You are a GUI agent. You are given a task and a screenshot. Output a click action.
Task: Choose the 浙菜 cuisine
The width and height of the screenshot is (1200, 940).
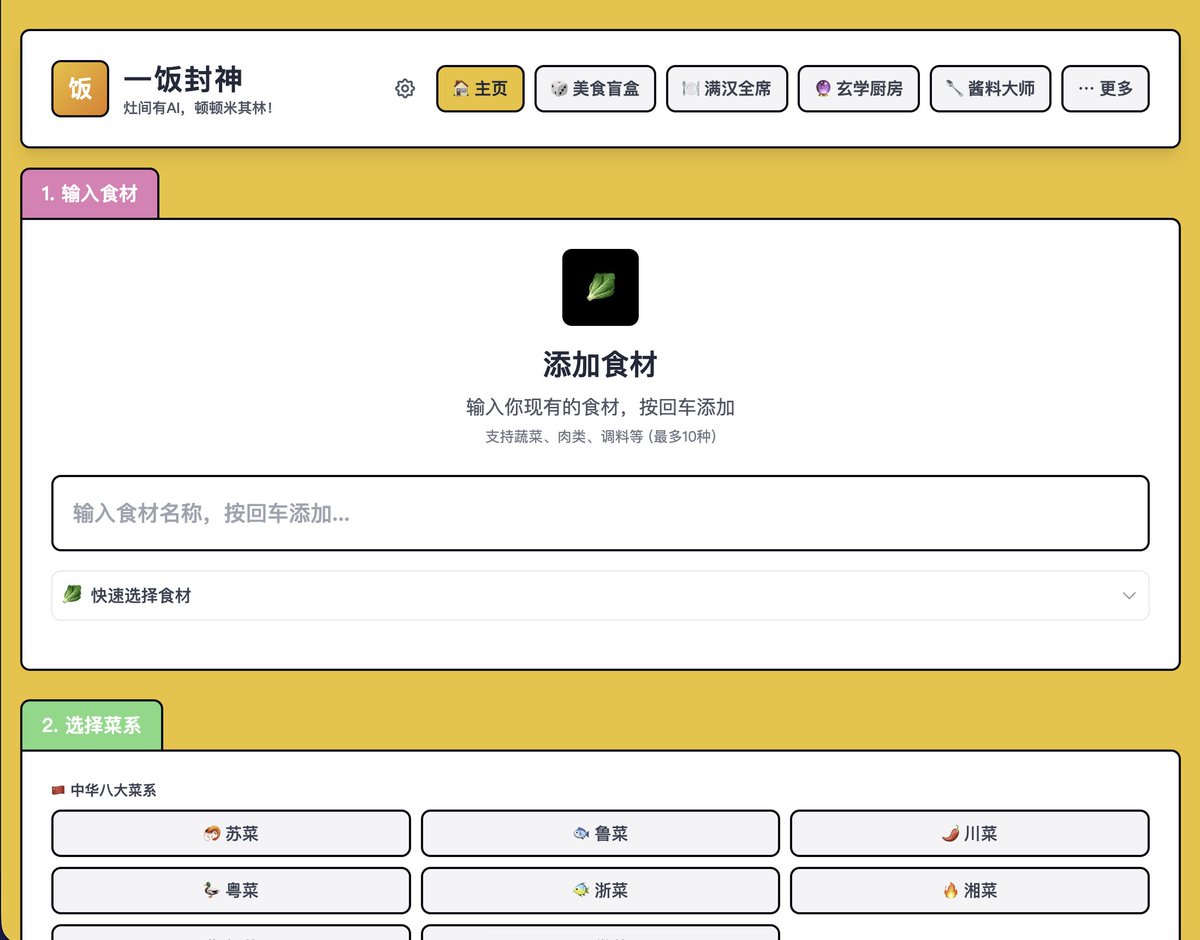click(600, 890)
